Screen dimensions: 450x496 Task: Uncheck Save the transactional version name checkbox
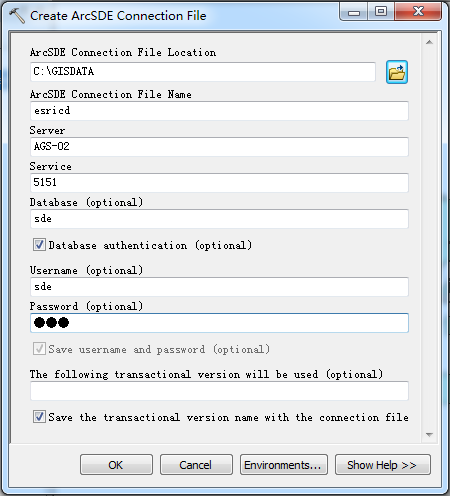(39, 417)
